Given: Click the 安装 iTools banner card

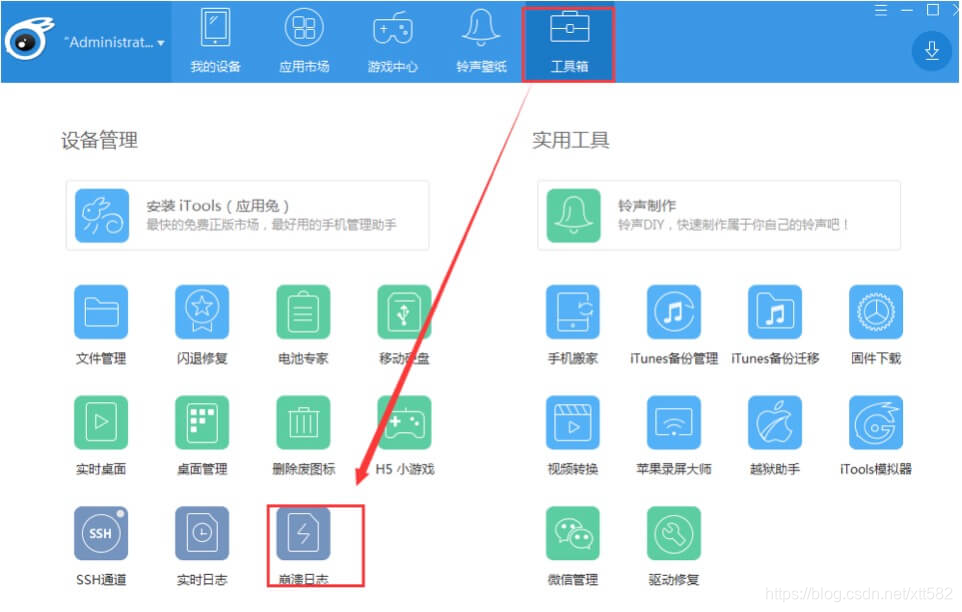Looking at the screenshot, I should 248,215.
